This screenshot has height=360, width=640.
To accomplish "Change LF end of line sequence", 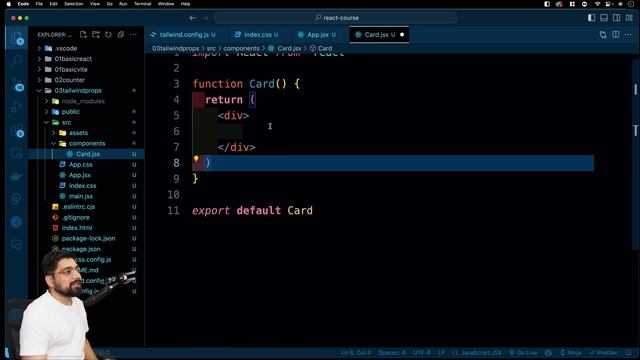I will [x=441, y=353].
